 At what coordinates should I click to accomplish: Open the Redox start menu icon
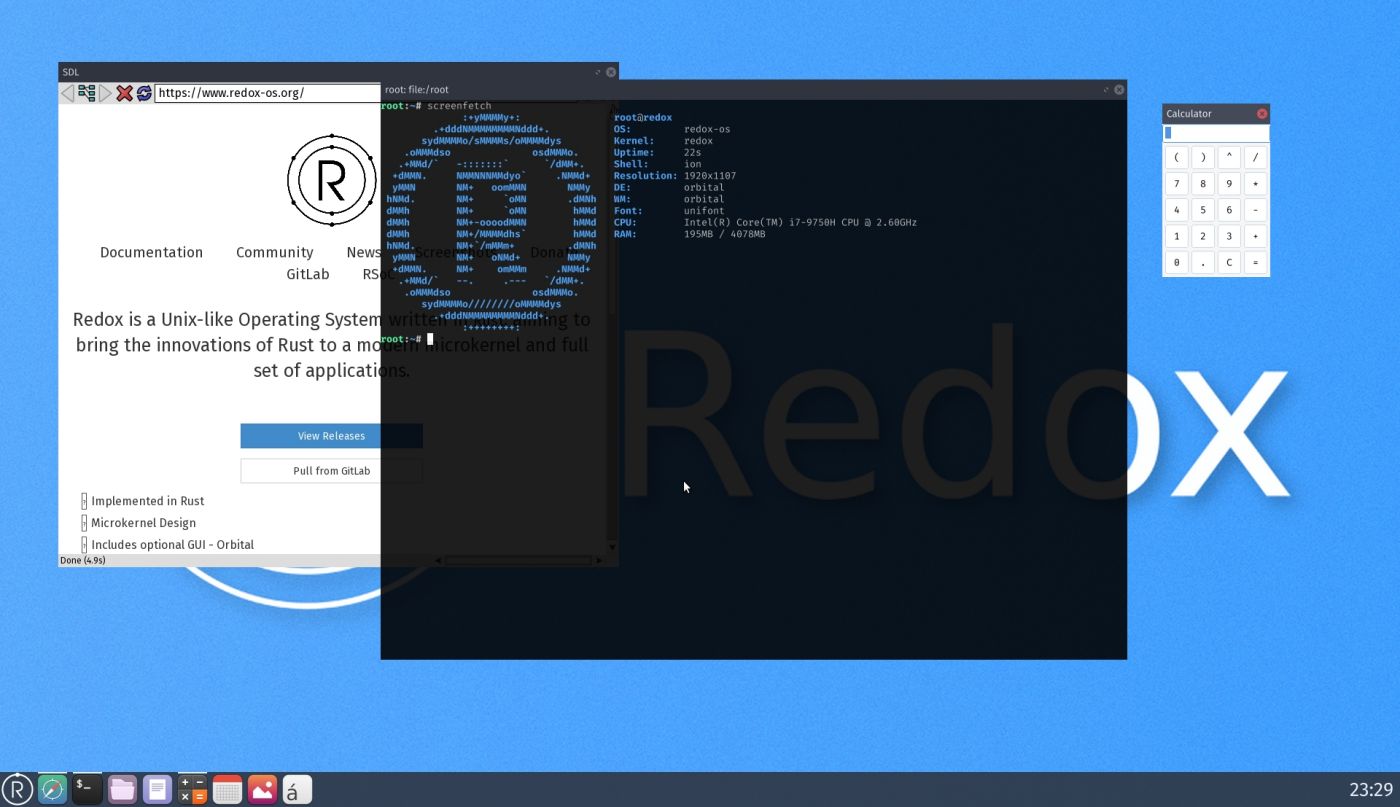[x=17, y=789]
